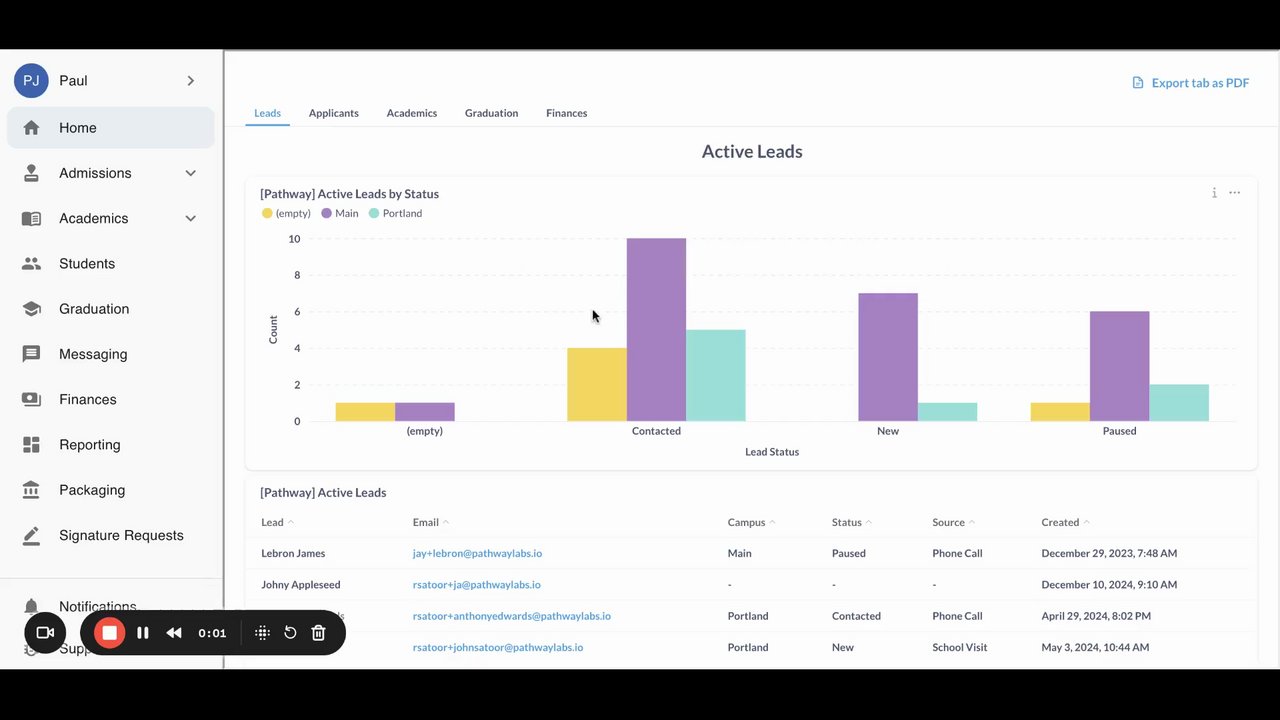Expand the Academics sidebar chevron
1280x720 pixels.
(x=191, y=218)
